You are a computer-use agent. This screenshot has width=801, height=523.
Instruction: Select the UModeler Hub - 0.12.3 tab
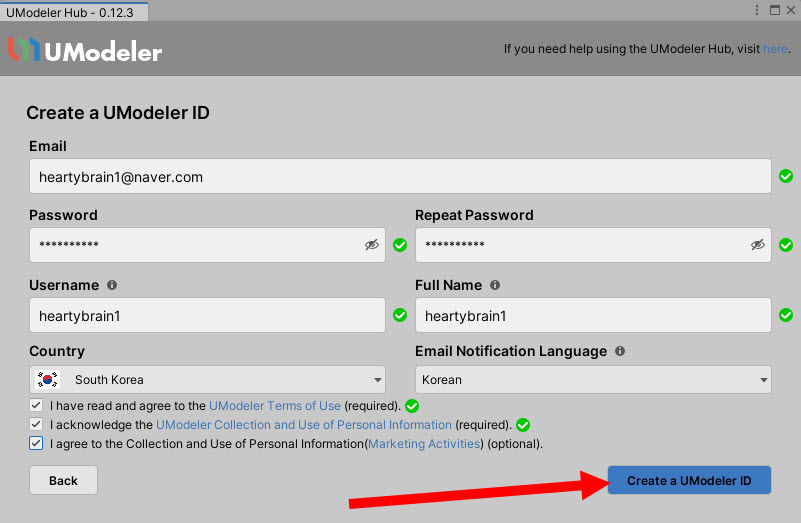(74, 12)
